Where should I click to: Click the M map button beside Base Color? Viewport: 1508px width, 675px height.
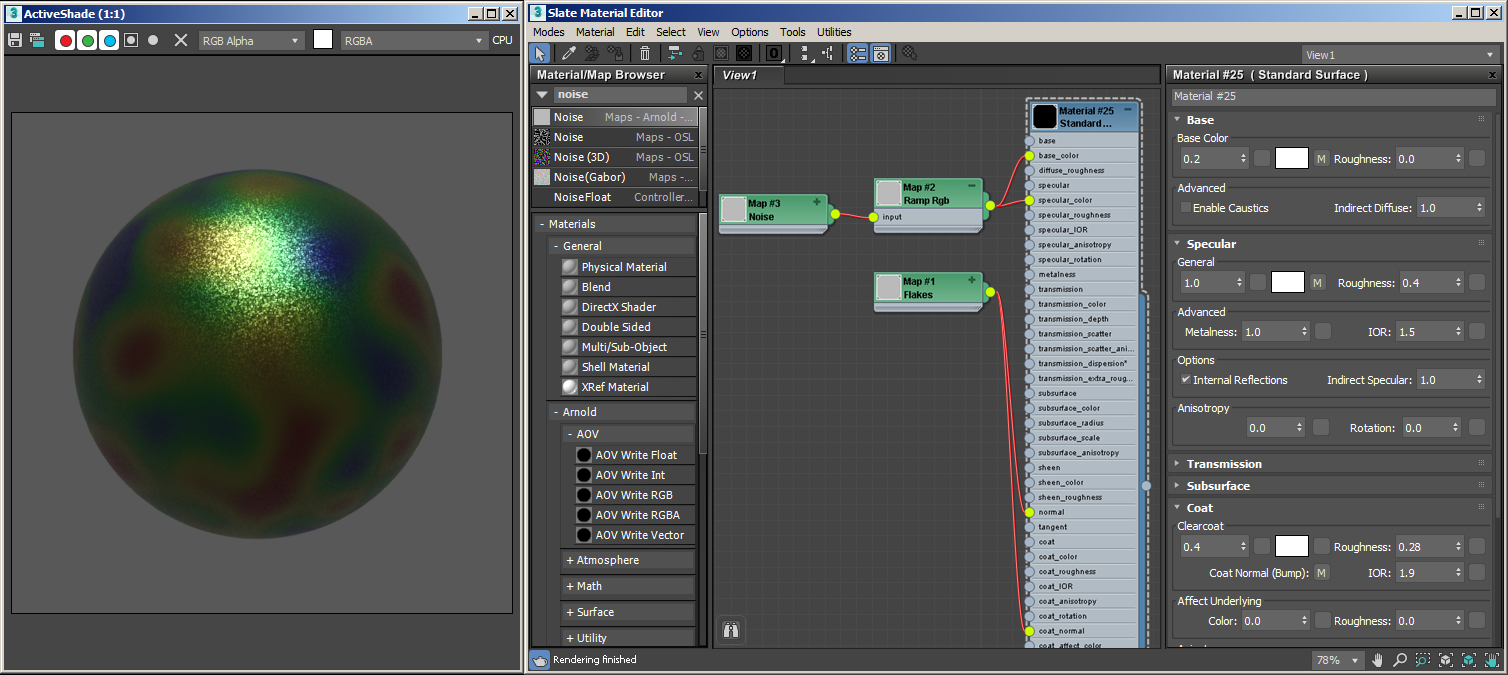pyautogui.click(x=1321, y=158)
